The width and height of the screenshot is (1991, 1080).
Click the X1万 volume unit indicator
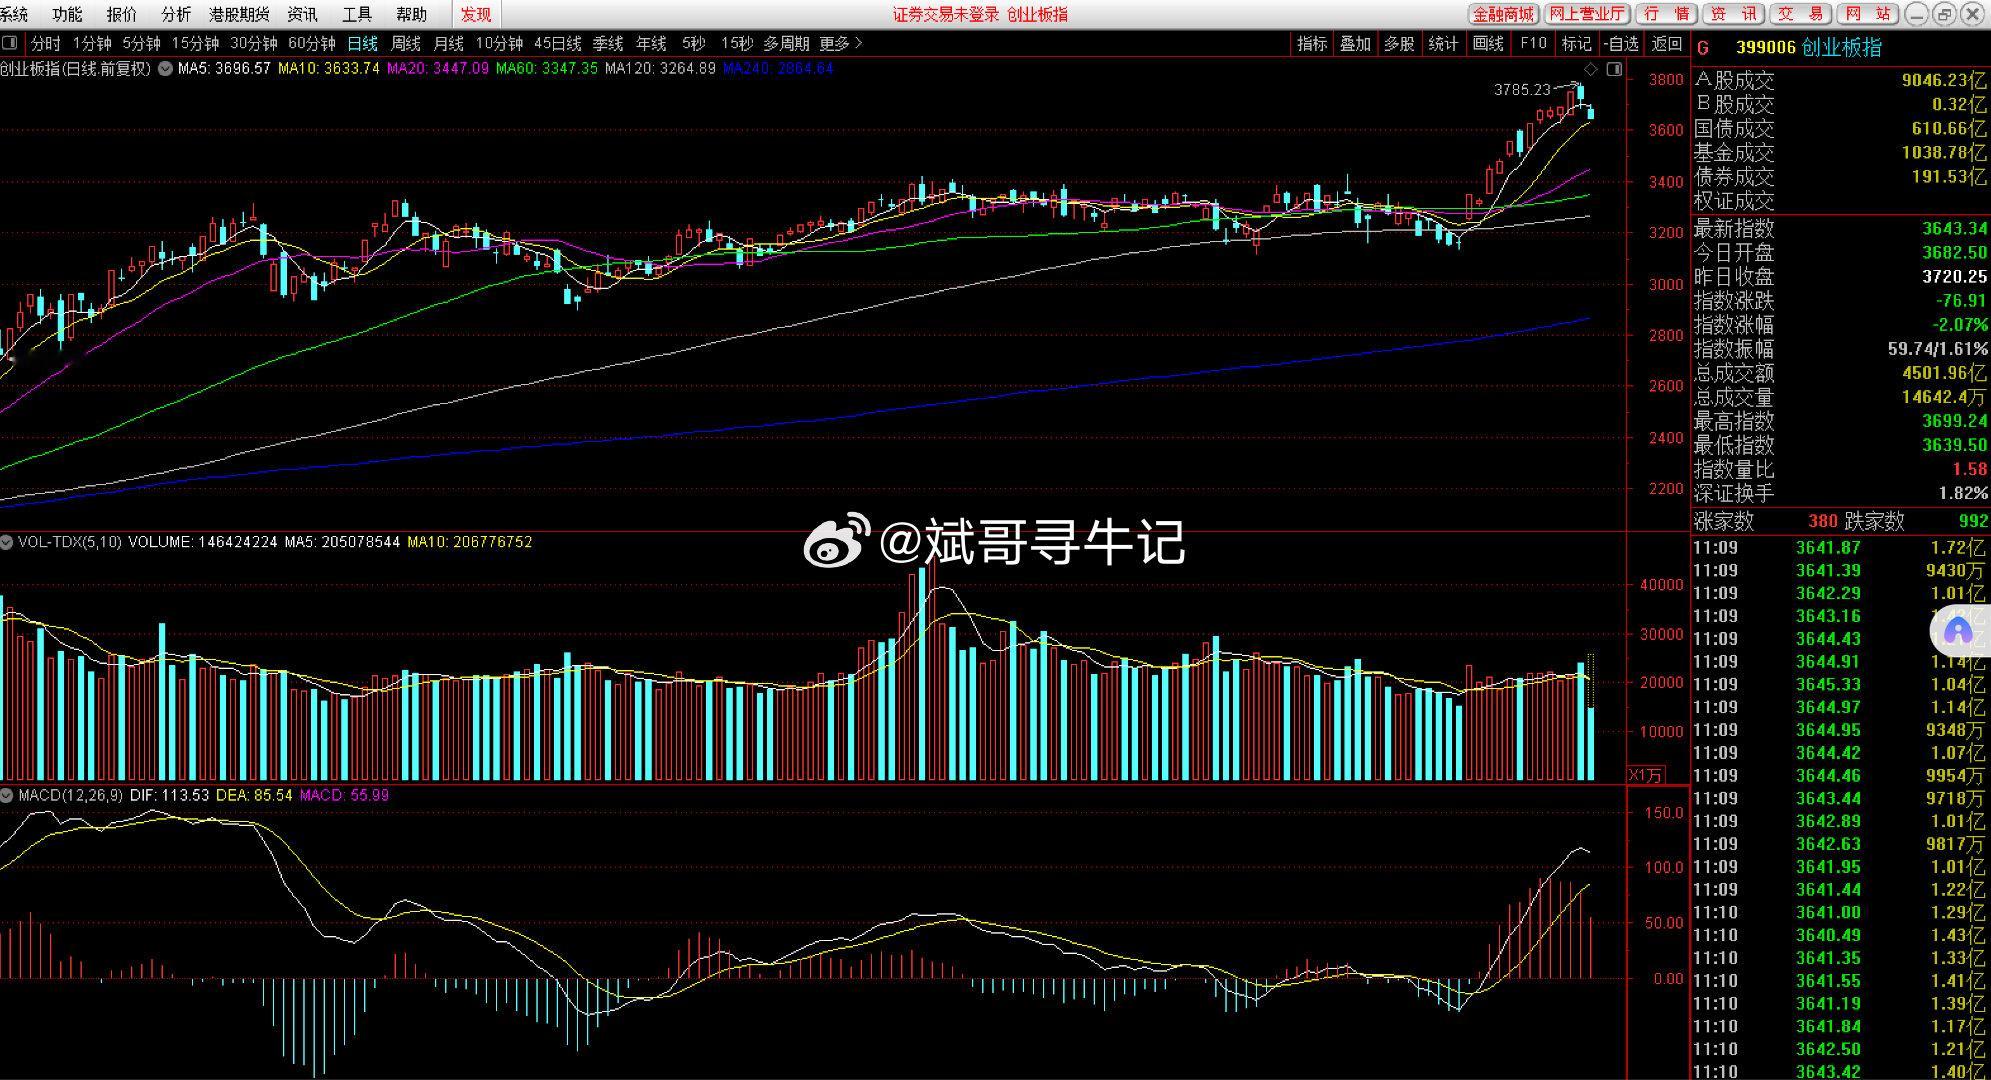click(x=1646, y=775)
